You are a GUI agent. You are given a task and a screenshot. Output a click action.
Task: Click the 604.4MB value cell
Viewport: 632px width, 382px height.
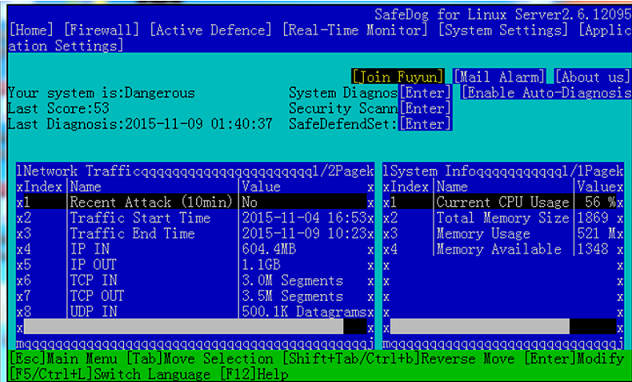pyautogui.click(x=269, y=249)
